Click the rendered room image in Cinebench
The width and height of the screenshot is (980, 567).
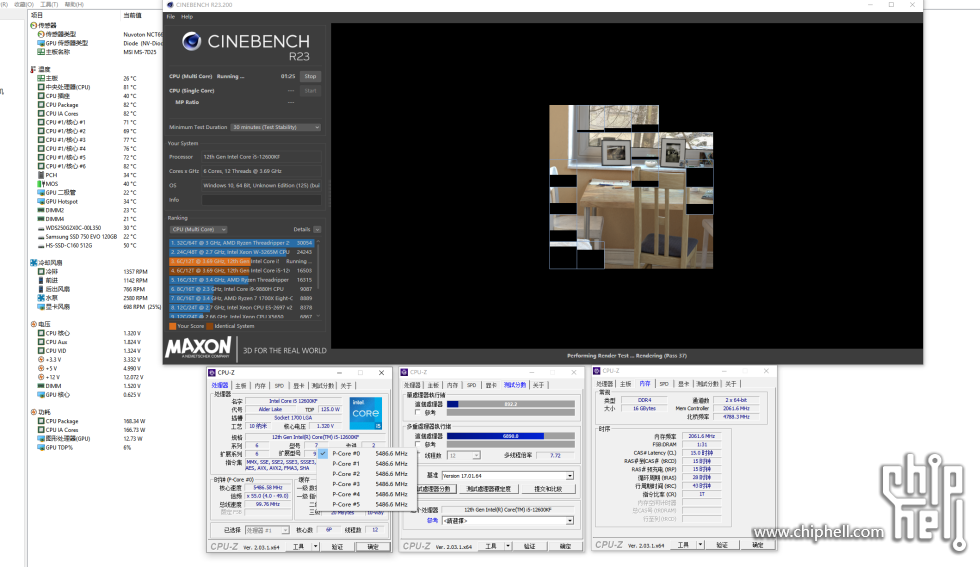point(631,187)
